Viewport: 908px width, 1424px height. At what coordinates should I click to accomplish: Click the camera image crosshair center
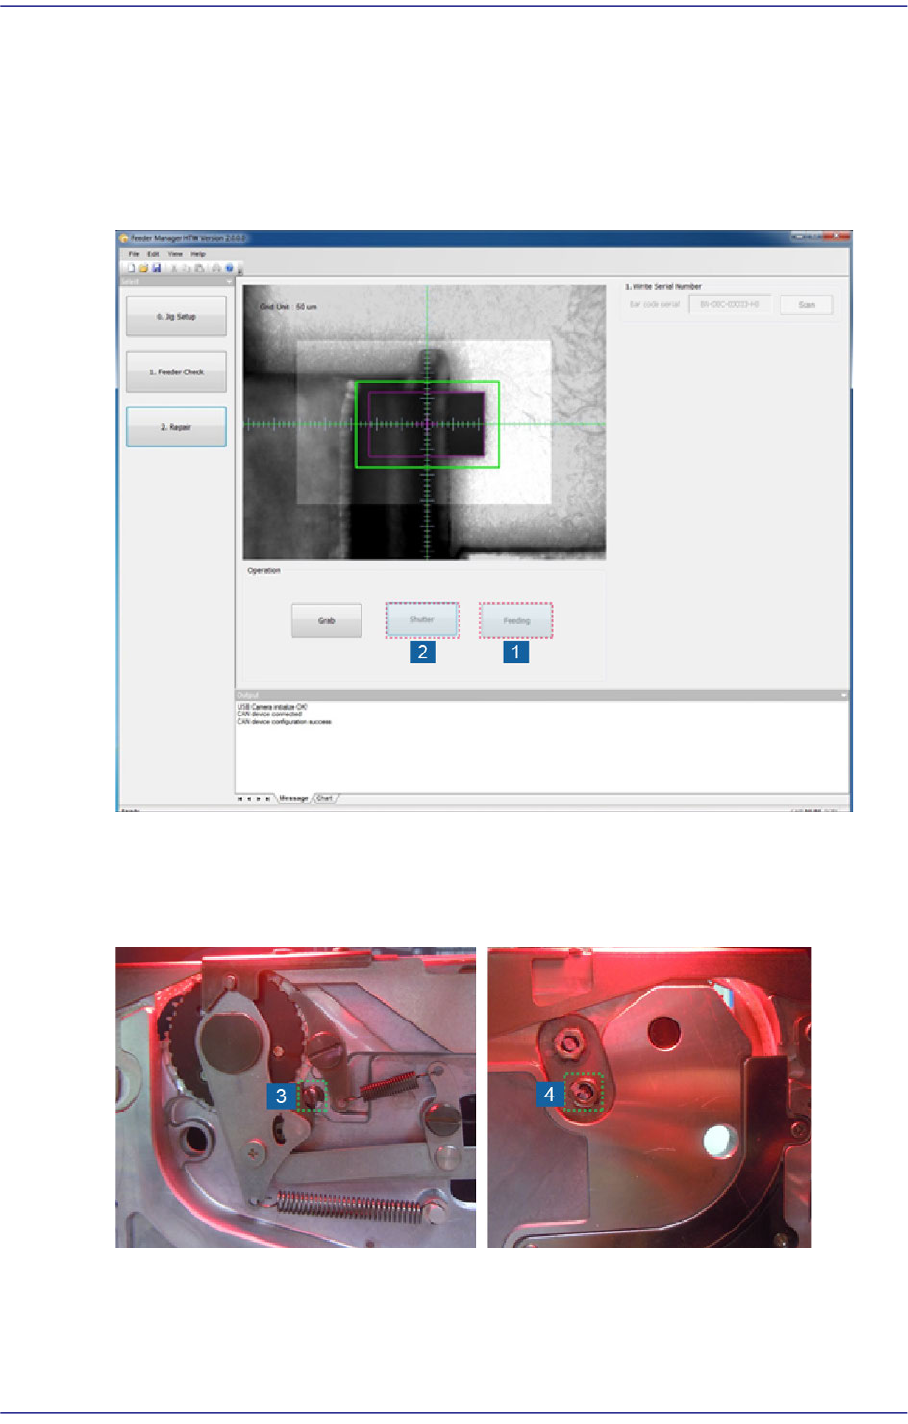pos(427,424)
